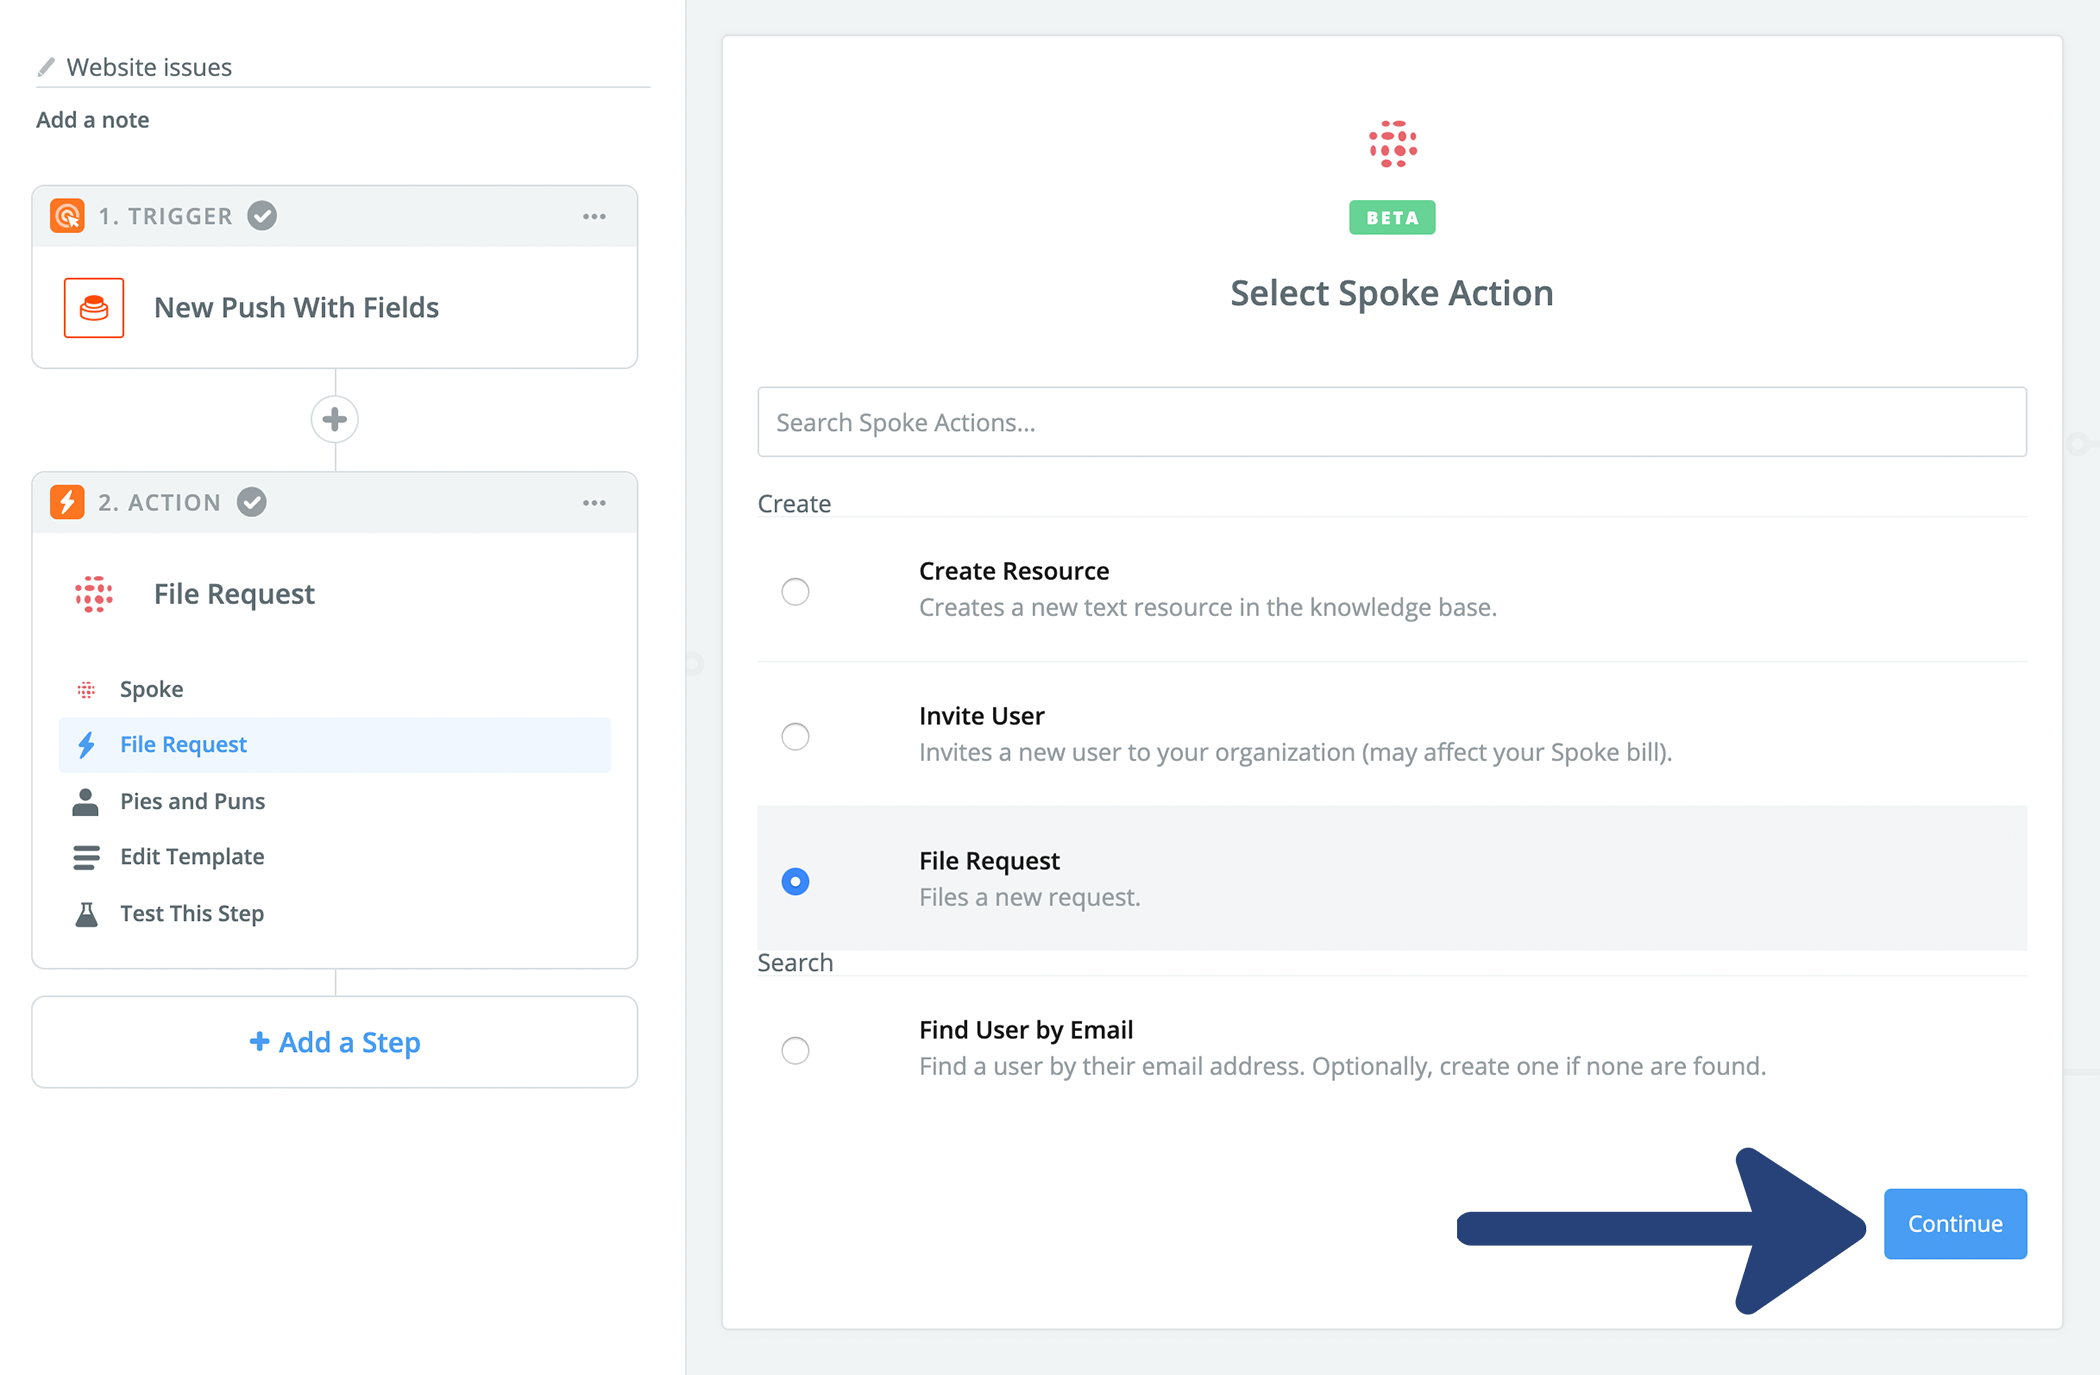Click the 1. TRIGGER header label

coord(165,216)
